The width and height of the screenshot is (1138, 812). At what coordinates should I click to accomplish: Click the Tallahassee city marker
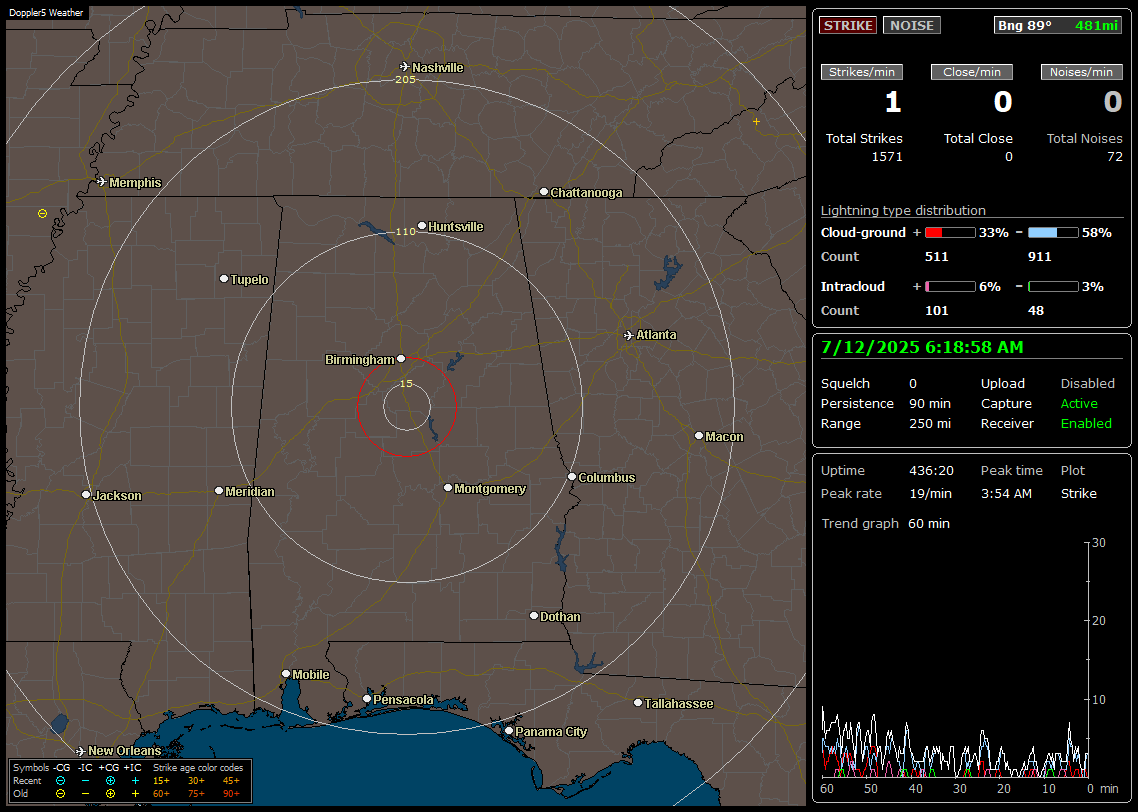pyautogui.click(x=638, y=702)
